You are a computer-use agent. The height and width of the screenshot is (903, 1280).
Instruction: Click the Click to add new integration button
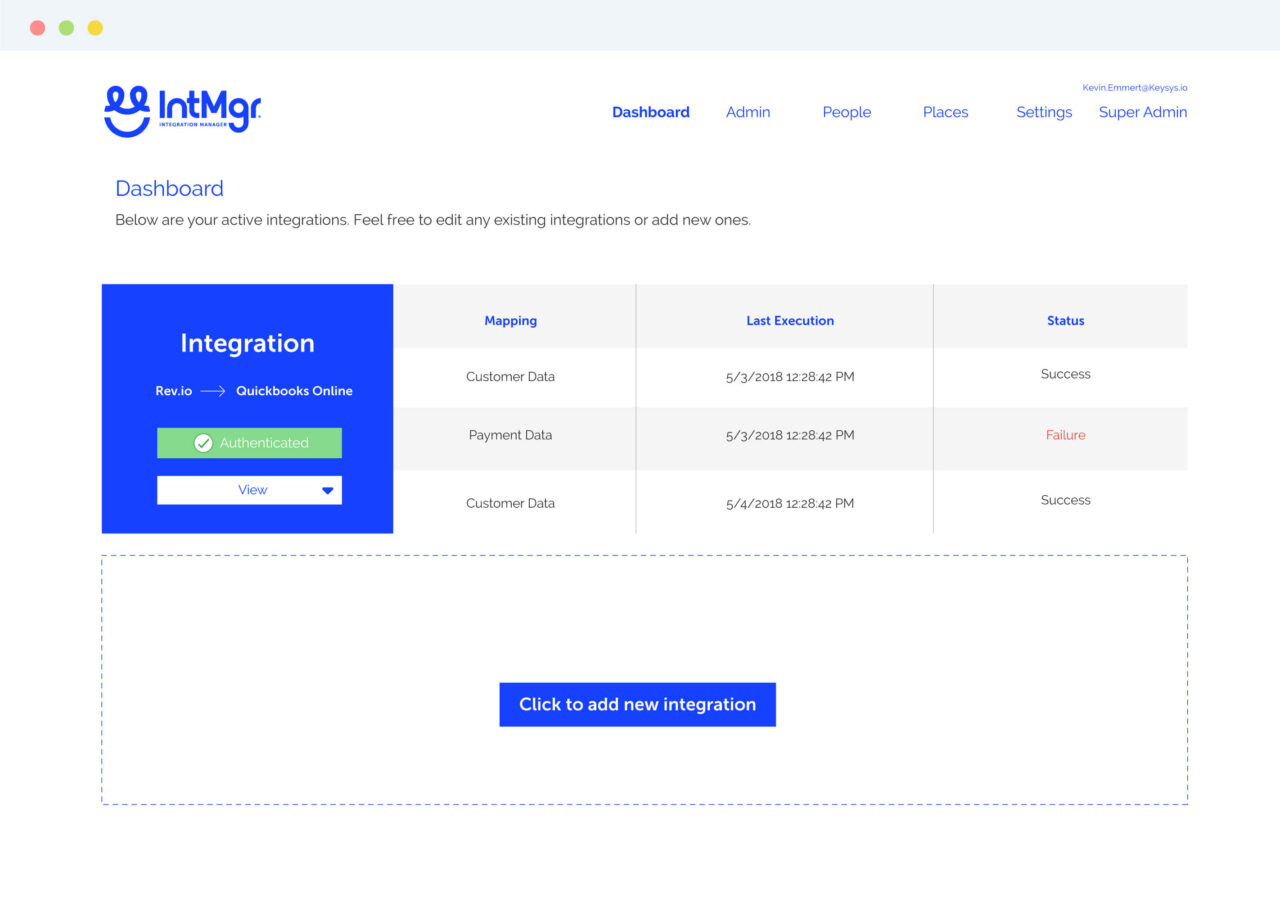637,704
